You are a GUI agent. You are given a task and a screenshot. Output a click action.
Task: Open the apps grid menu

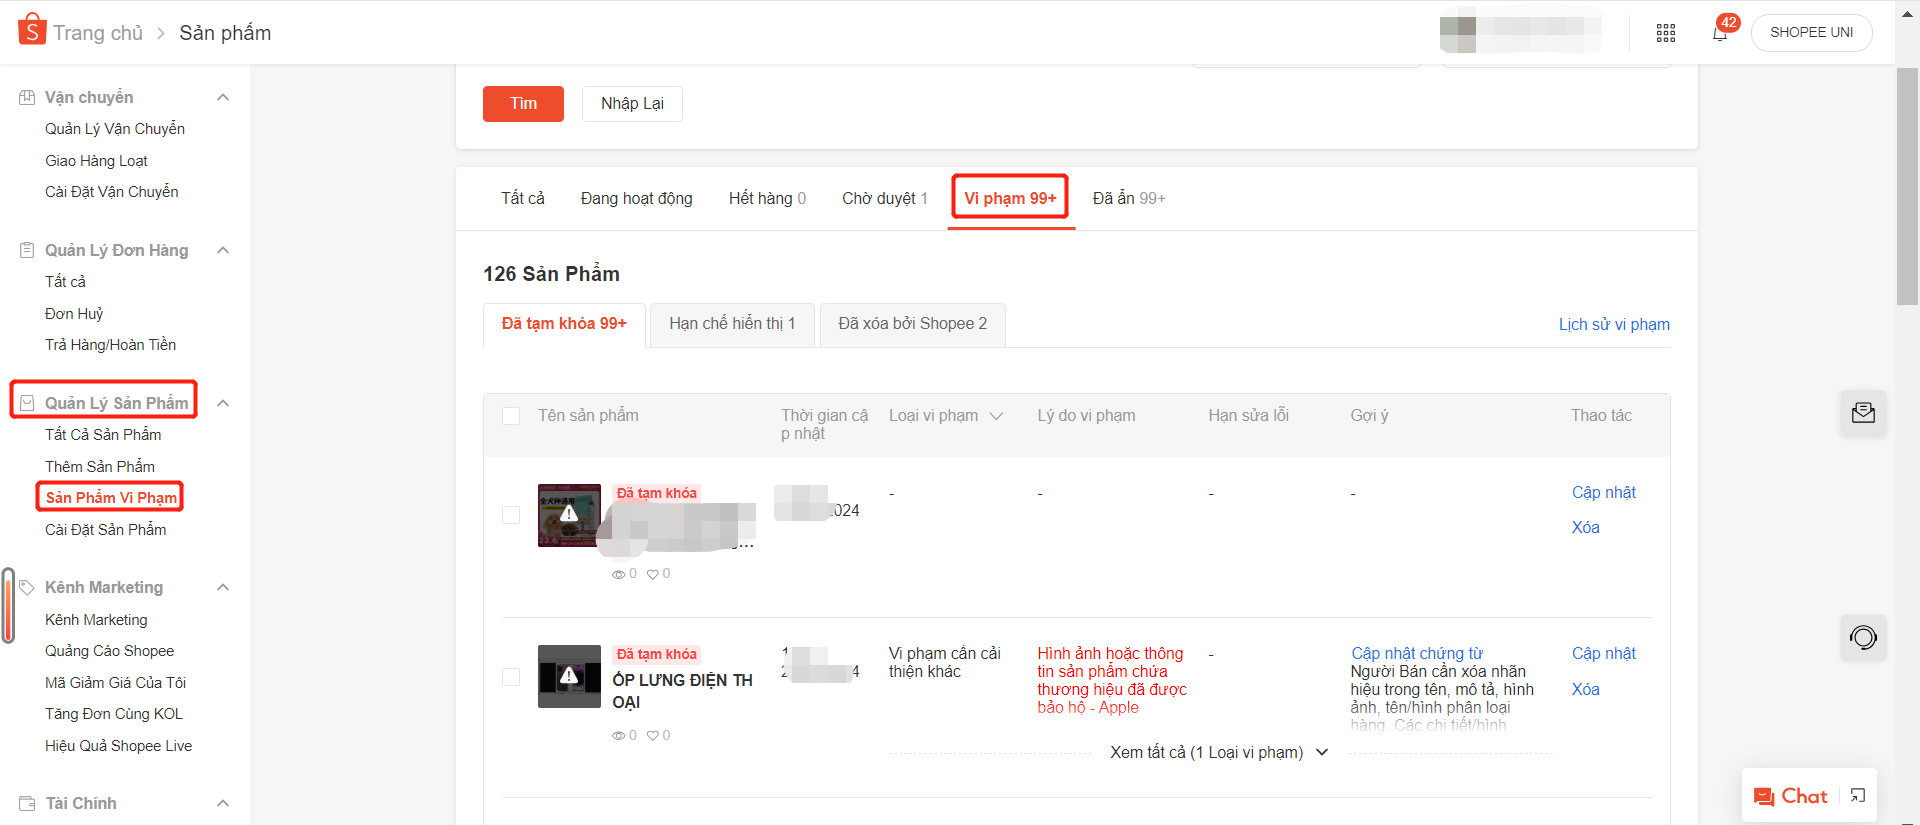click(x=1666, y=33)
